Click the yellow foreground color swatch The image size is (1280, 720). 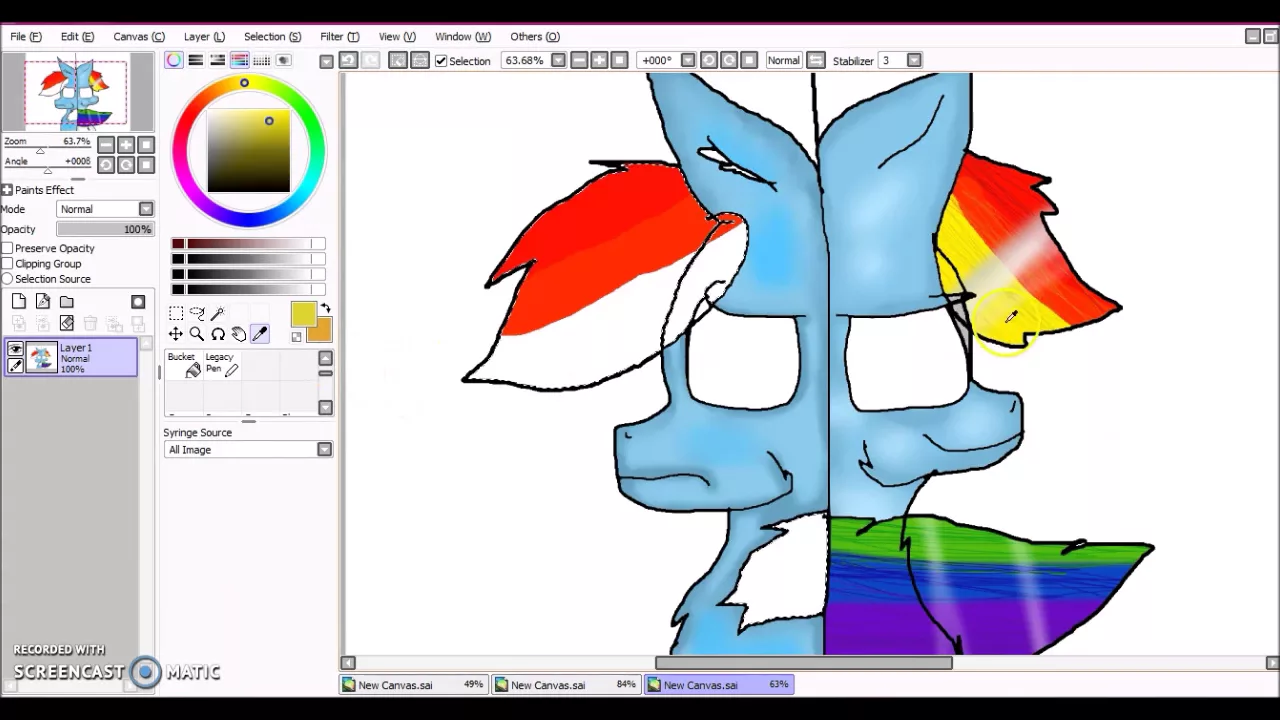coord(302,315)
